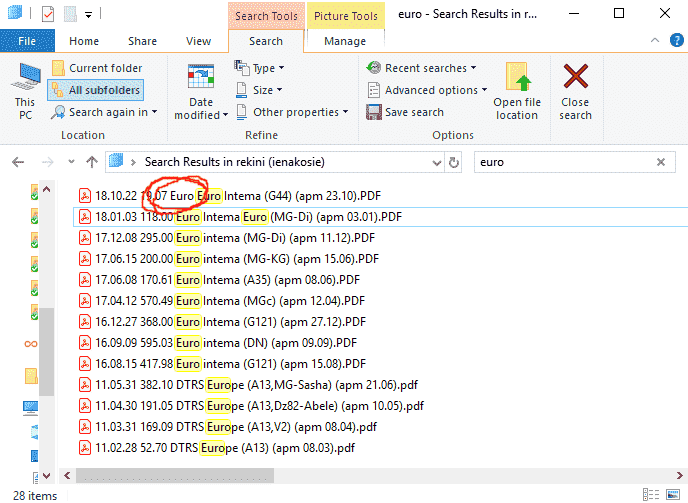Open the File menu tab
Viewport: 688px width, 503px height.
coord(28,41)
